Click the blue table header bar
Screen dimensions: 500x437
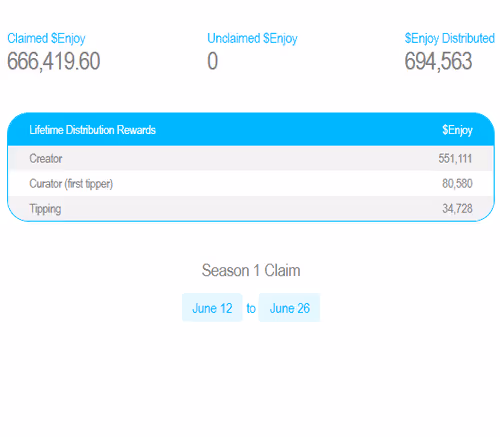(251, 129)
